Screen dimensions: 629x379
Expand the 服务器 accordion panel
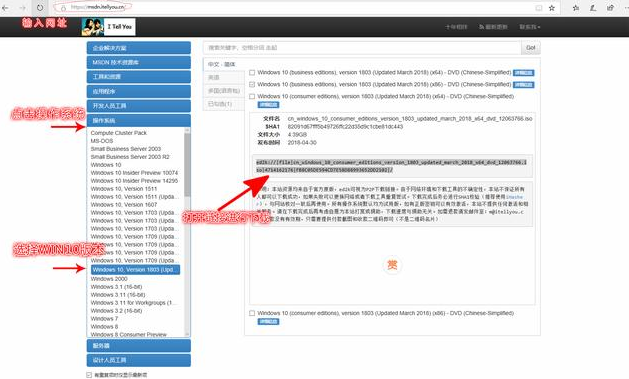[139, 346]
